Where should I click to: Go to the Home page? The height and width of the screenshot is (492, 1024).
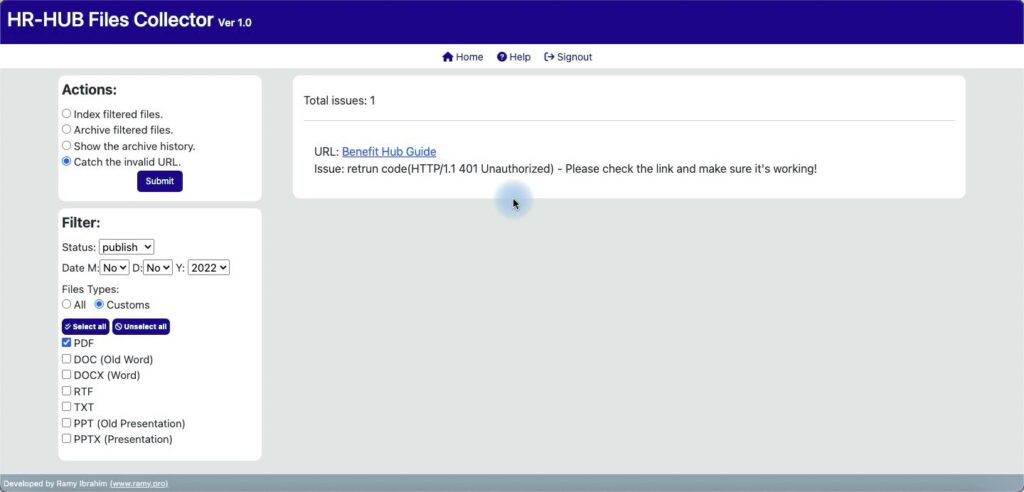462,57
